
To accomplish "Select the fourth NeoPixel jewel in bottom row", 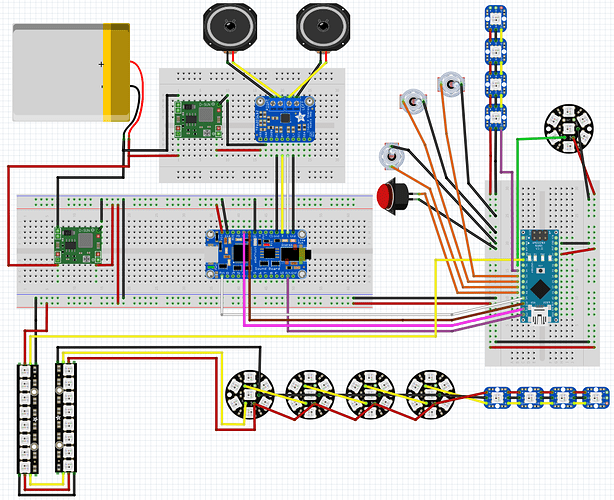I will coord(430,394).
